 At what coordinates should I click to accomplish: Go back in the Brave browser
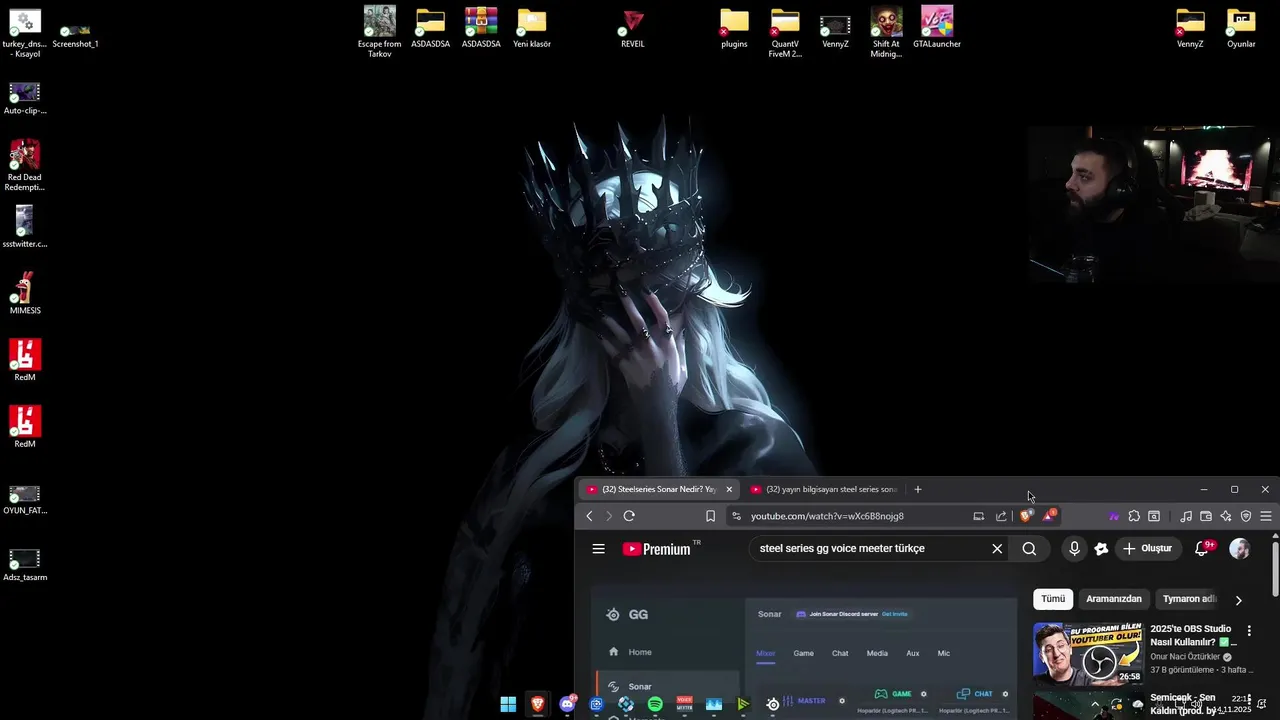pos(589,516)
